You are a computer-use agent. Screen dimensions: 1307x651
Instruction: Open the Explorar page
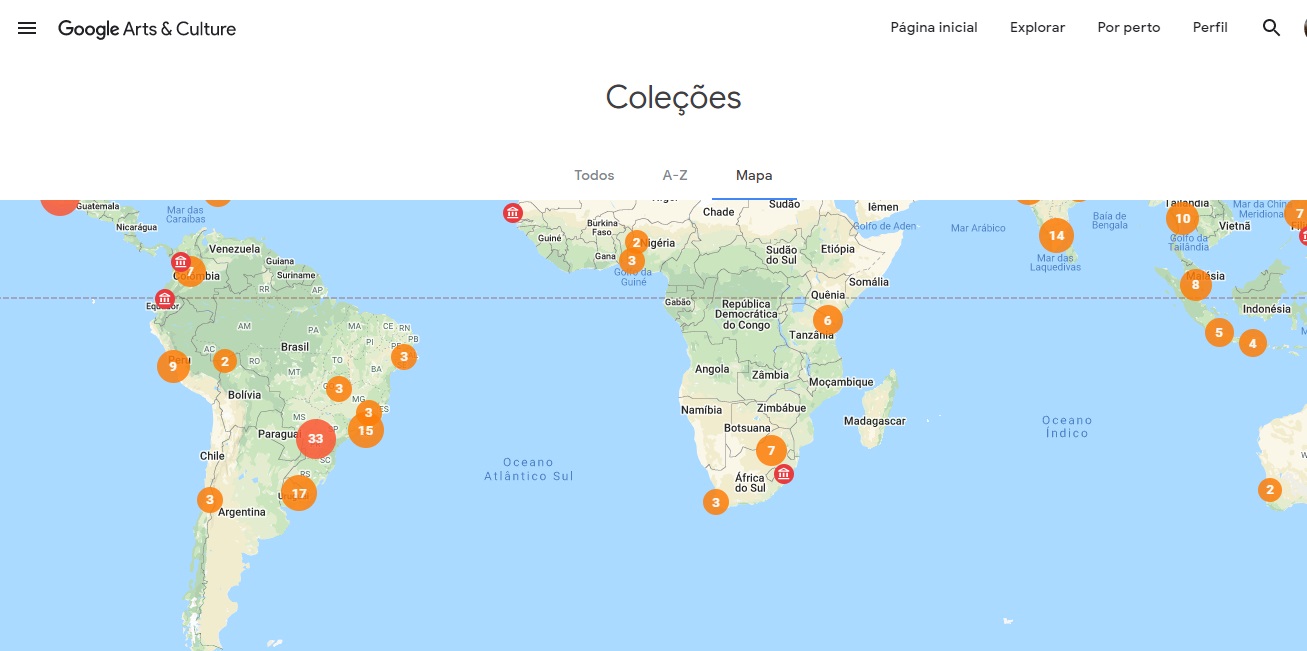coord(1037,28)
